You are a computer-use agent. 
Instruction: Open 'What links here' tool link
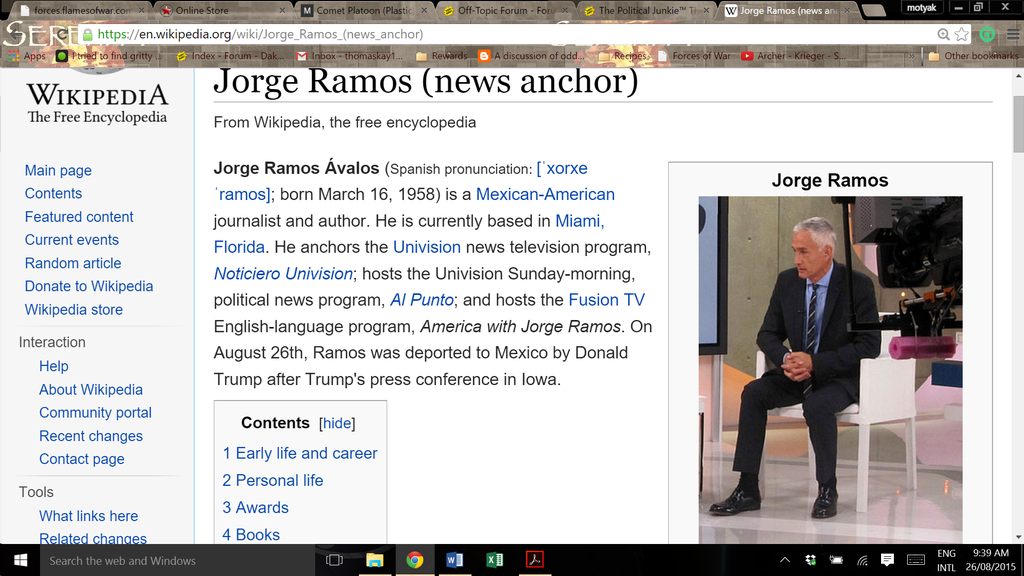click(x=89, y=516)
